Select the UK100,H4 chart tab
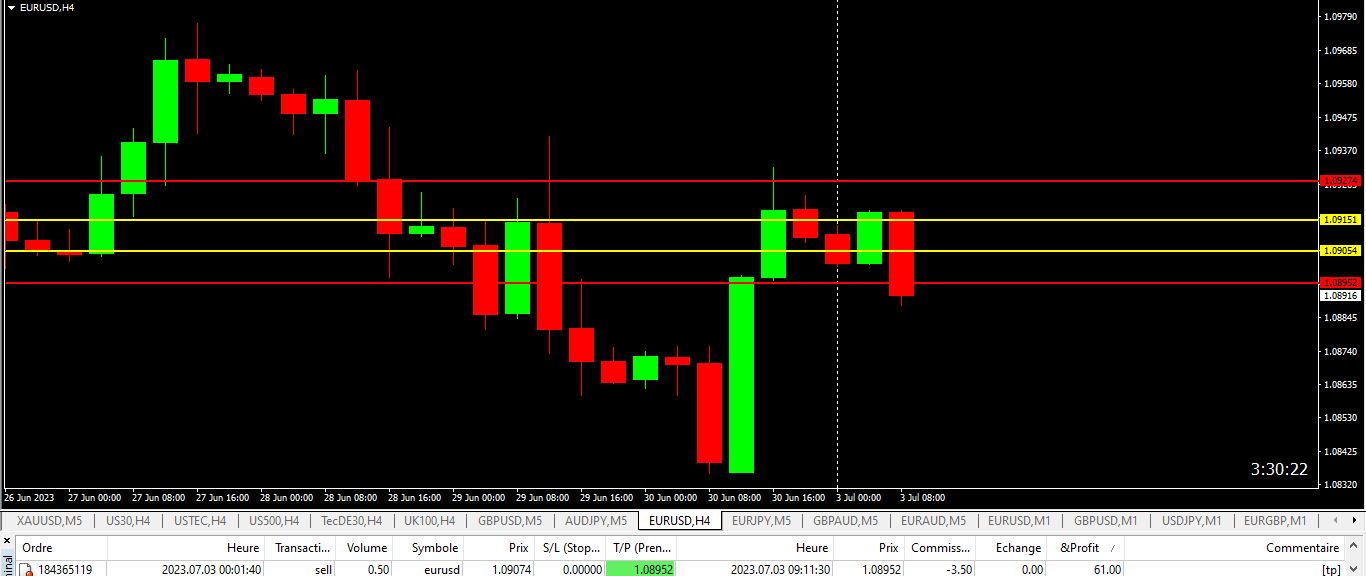The image size is (1366, 576). pyautogui.click(x=429, y=521)
